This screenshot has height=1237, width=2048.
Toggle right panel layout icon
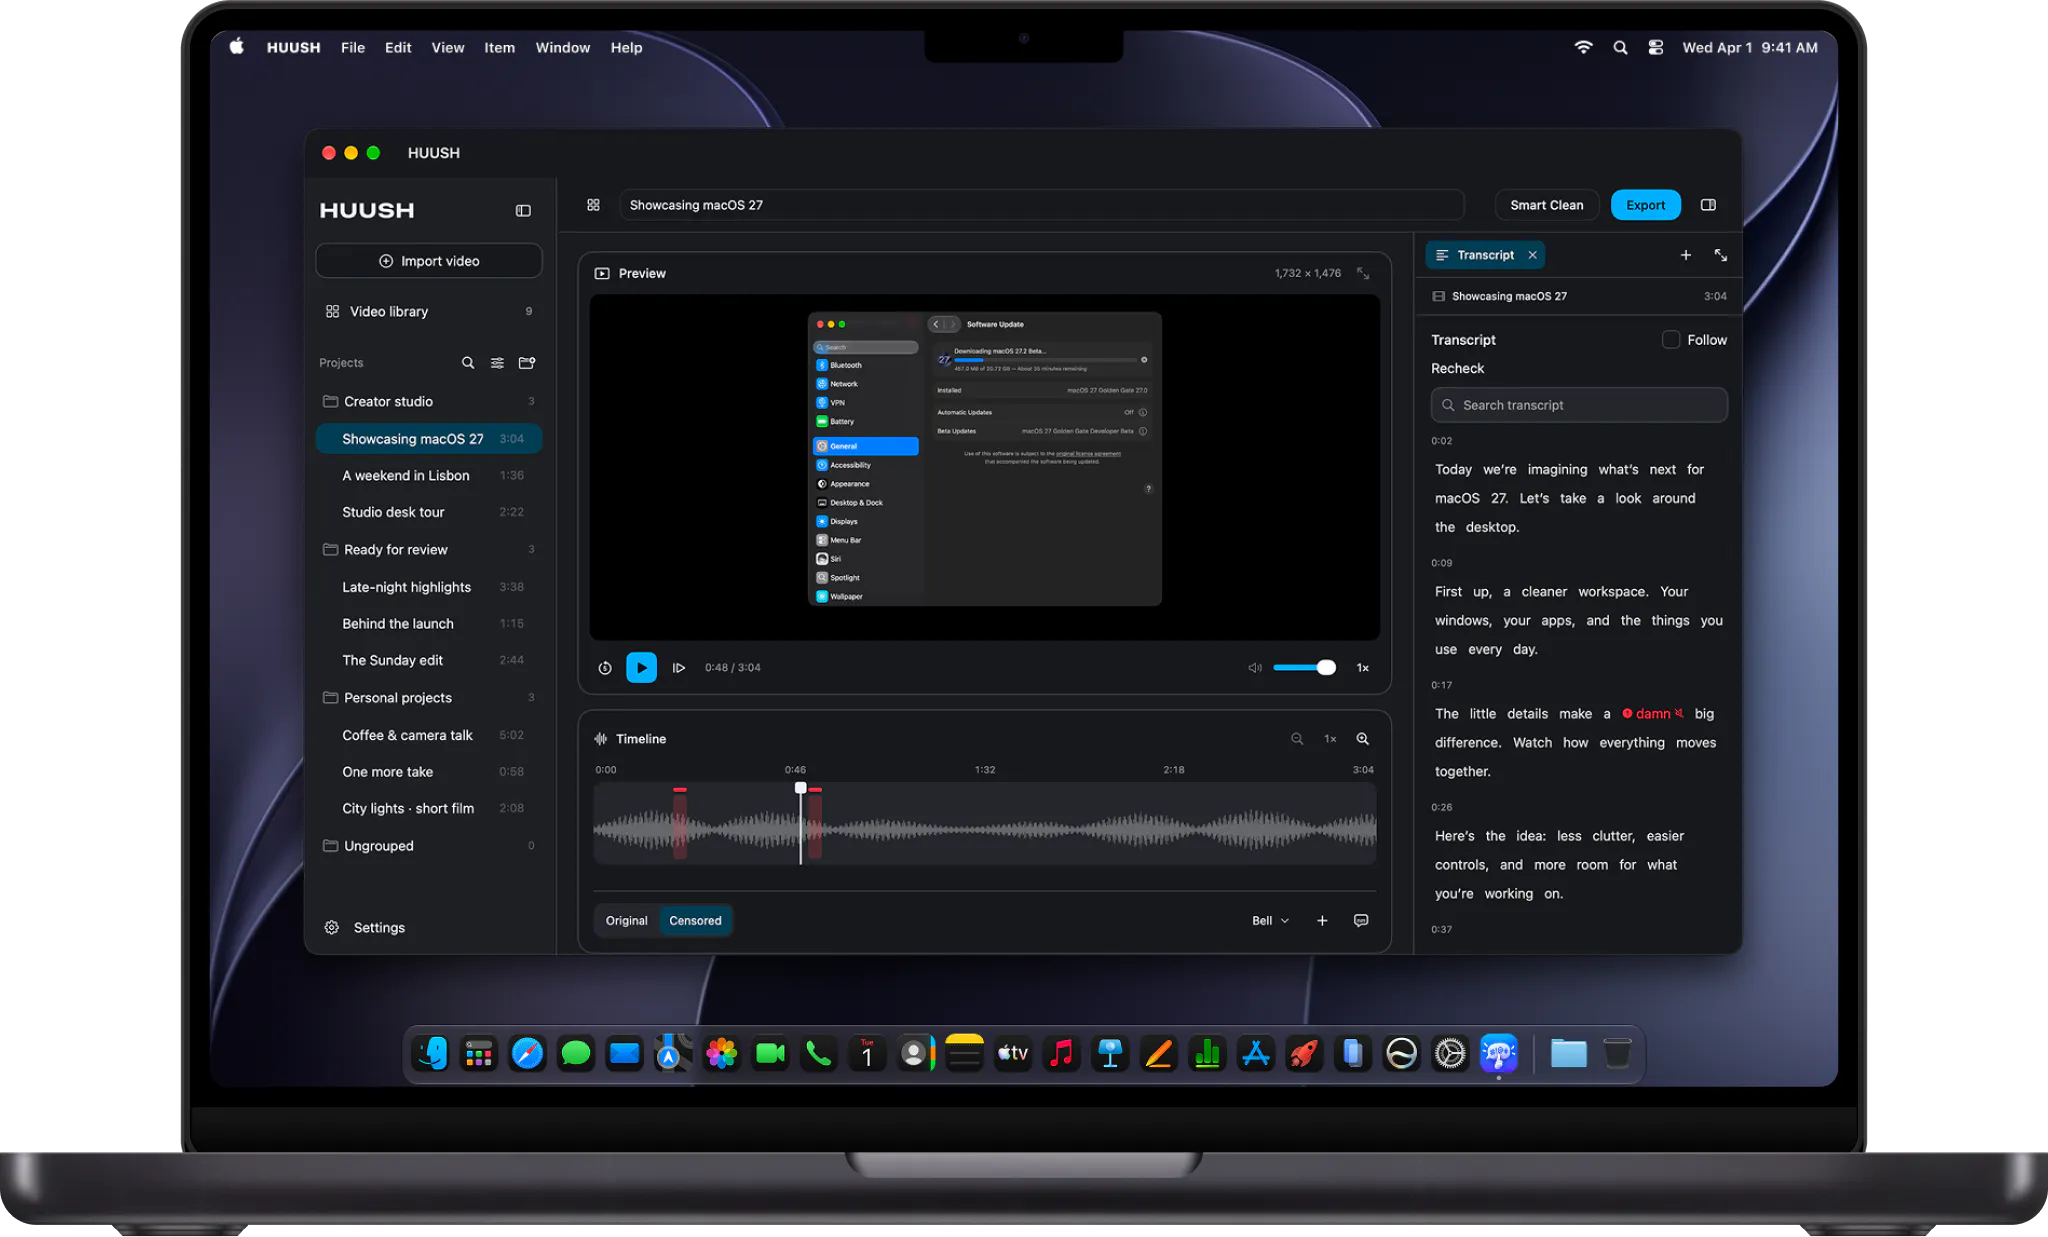pyautogui.click(x=1708, y=205)
